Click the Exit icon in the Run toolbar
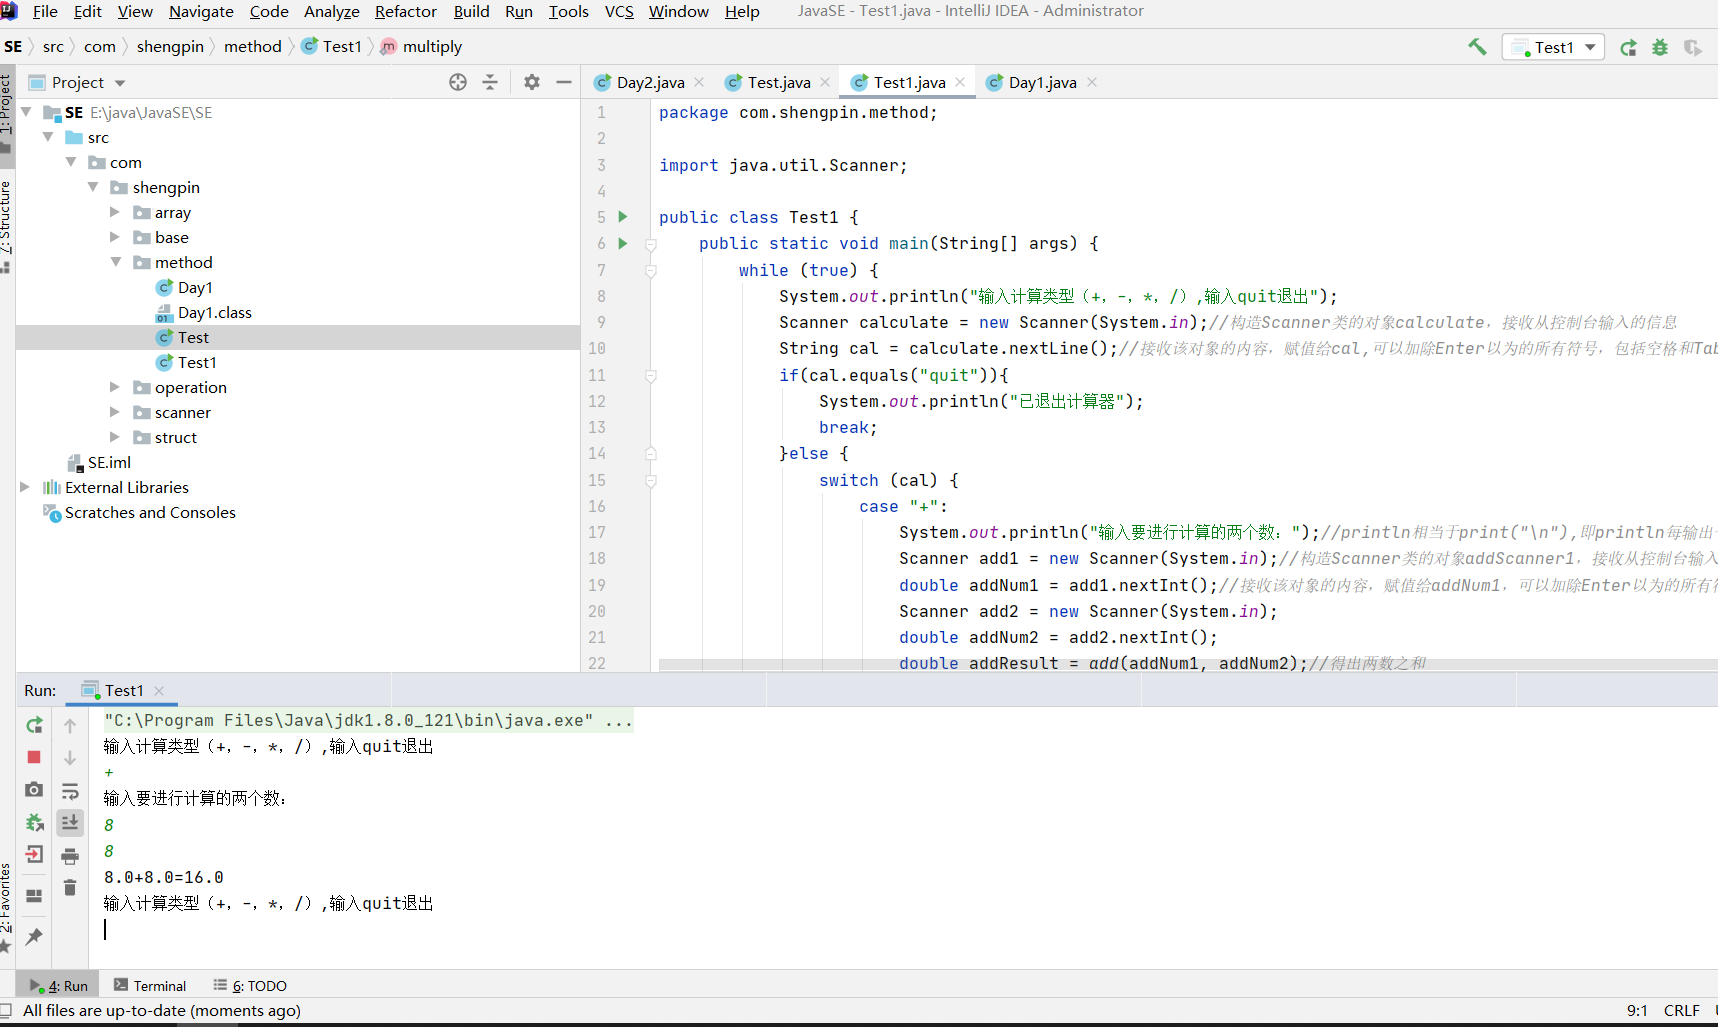The image size is (1718, 1027). (x=34, y=854)
